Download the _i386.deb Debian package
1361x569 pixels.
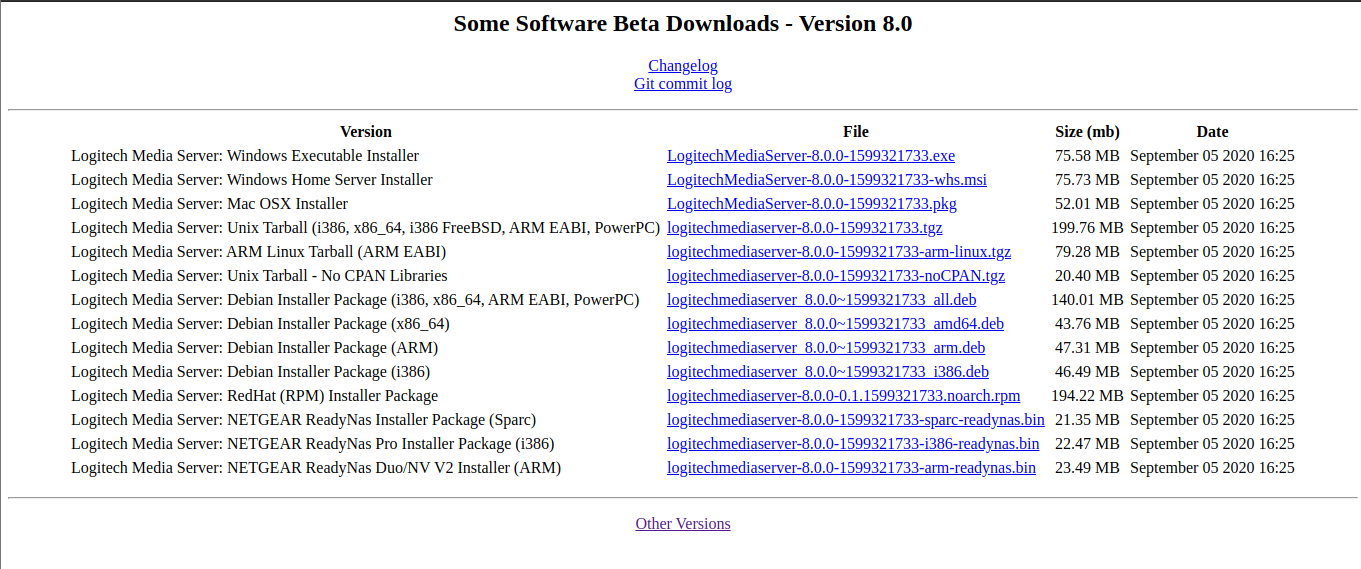point(828,372)
